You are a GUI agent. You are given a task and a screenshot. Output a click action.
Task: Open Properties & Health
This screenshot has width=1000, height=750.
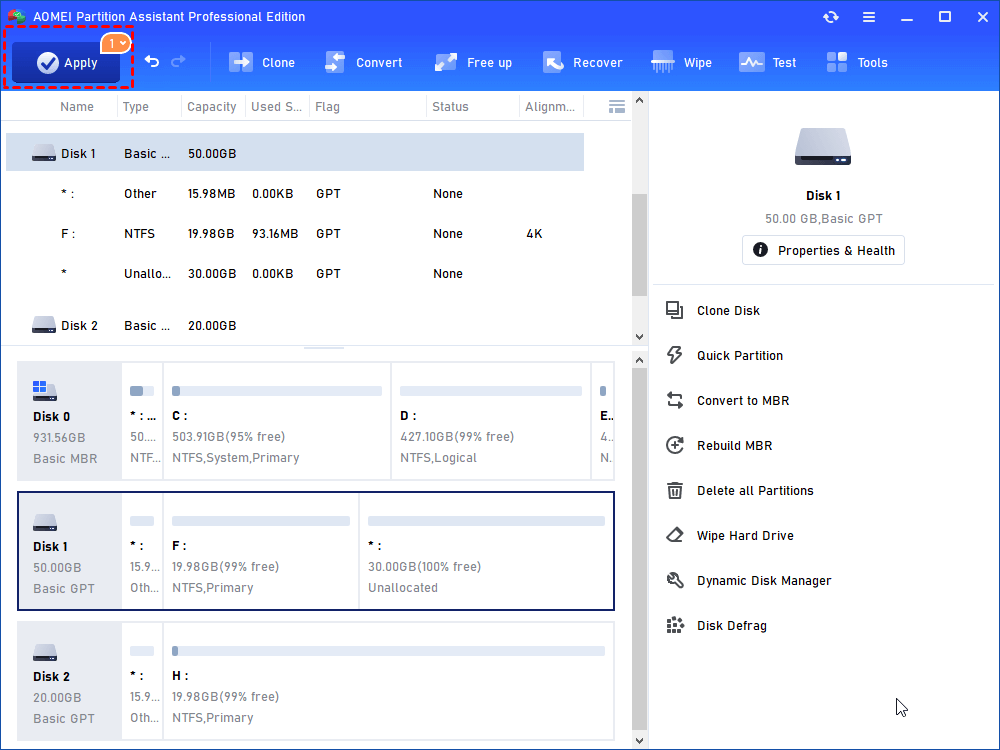click(823, 250)
